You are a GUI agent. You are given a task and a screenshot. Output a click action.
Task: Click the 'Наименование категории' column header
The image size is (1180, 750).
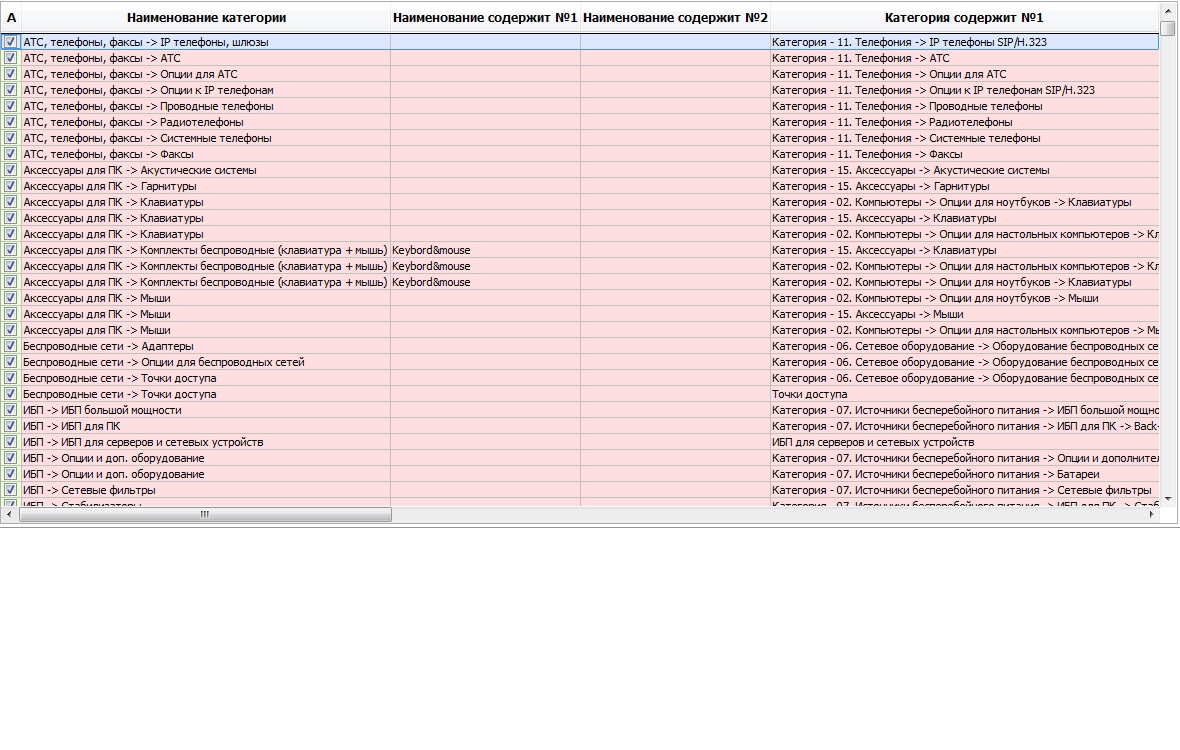click(206, 17)
